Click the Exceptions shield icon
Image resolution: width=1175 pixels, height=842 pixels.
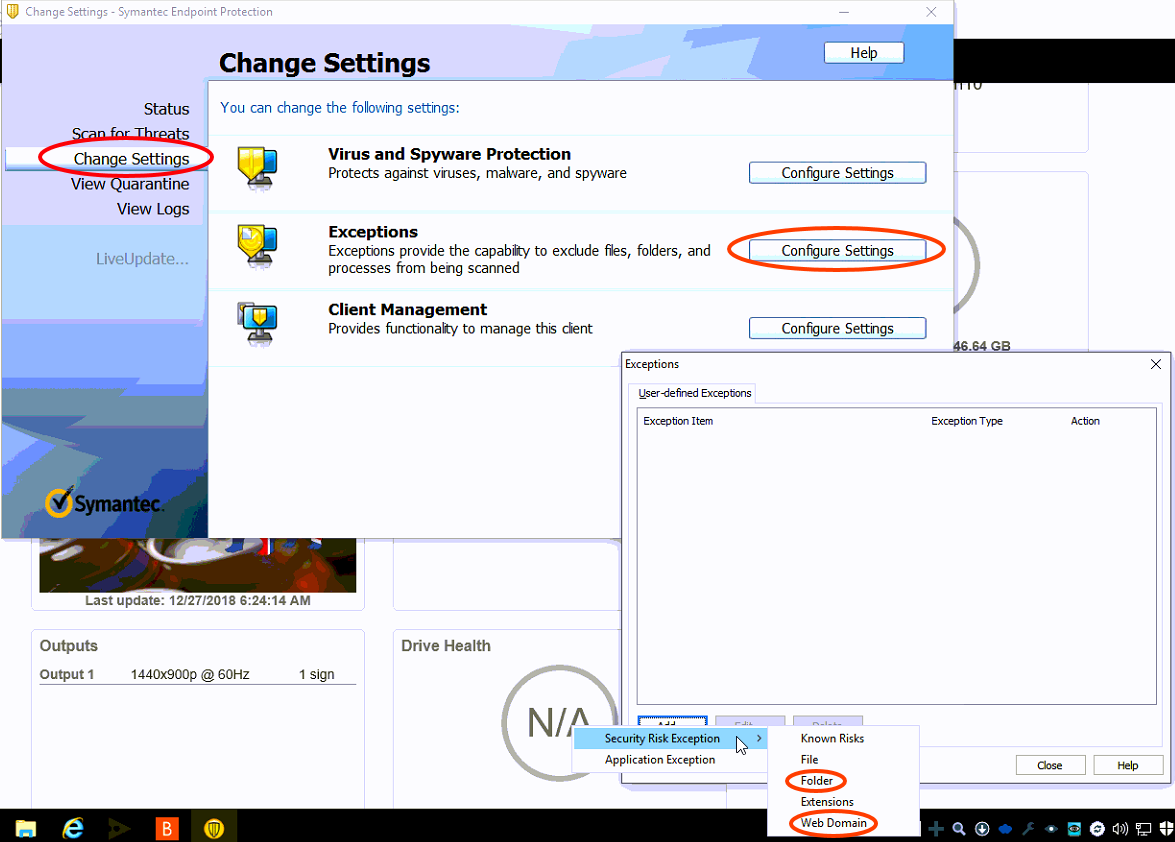(257, 246)
